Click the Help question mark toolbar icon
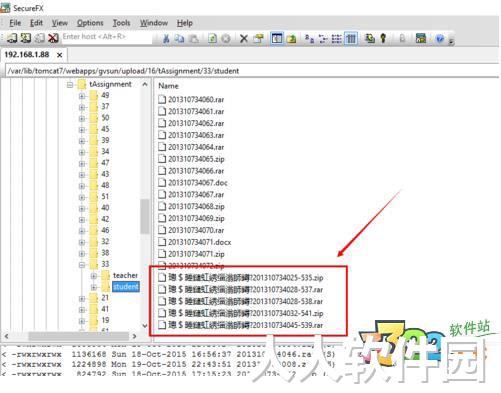 point(440,39)
